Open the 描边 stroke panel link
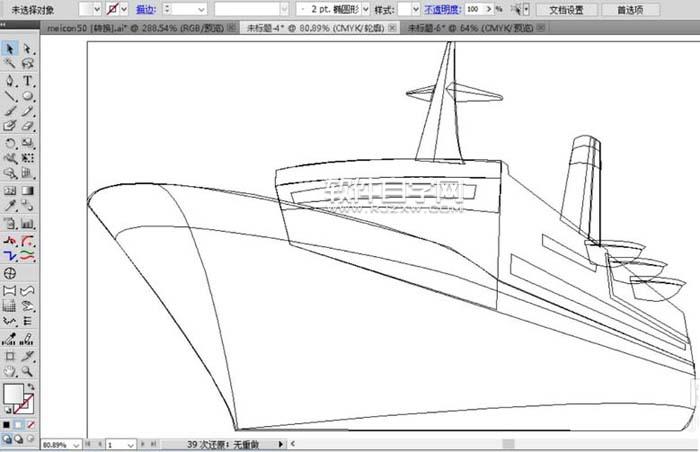Image resolution: width=700 pixels, height=452 pixels. pos(146,9)
